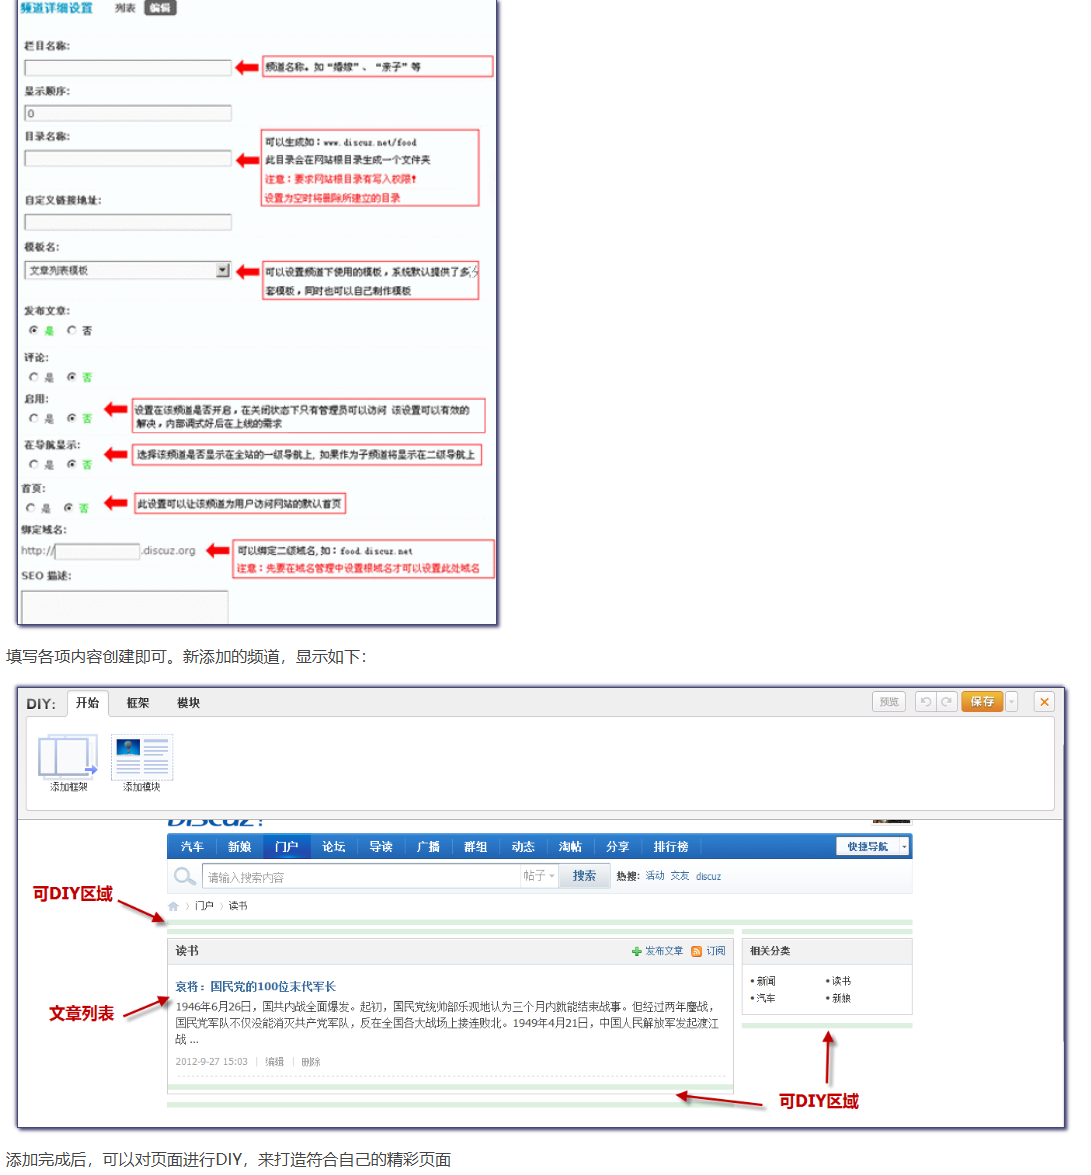Click the green plus 发布文章 icon
1091x1175 pixels.
[x=637, y=951]
